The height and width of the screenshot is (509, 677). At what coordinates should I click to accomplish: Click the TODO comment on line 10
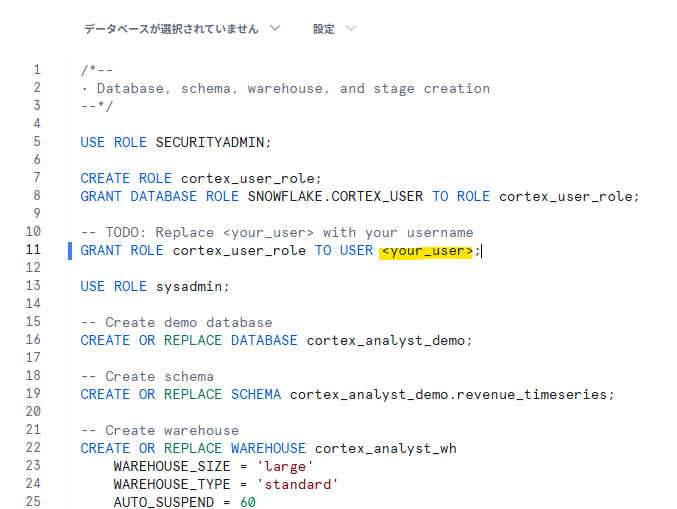[277, 233]
